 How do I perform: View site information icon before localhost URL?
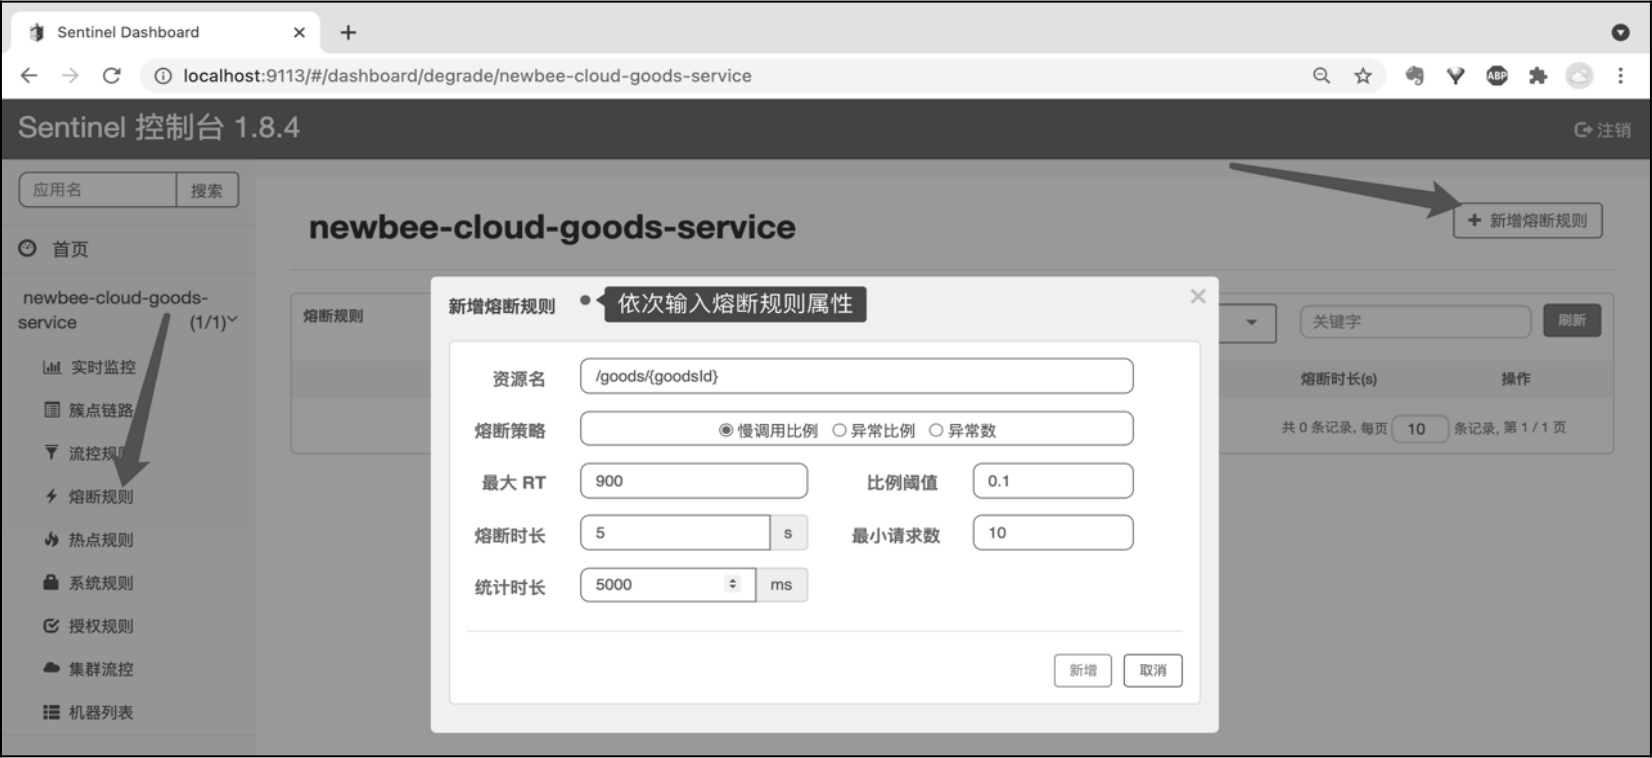pos(162,76)
